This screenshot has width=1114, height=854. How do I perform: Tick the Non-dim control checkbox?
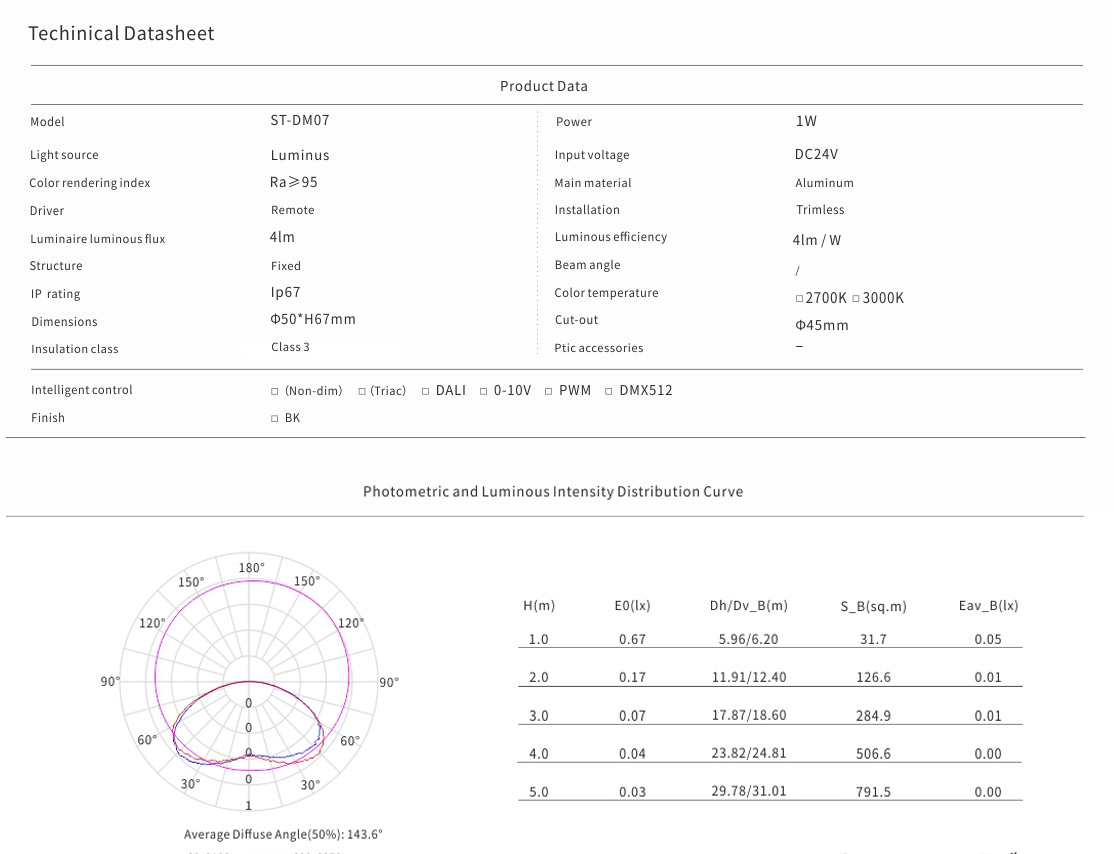point(275,391)
